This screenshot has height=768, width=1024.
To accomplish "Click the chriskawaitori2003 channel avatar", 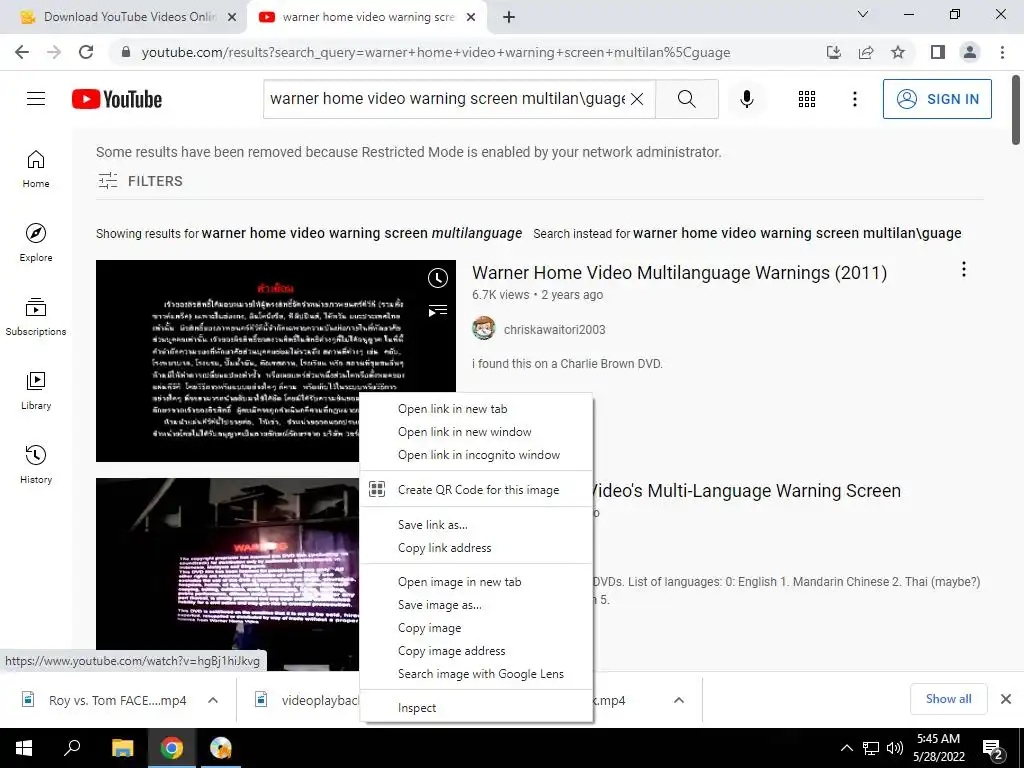I will point(484,328).
